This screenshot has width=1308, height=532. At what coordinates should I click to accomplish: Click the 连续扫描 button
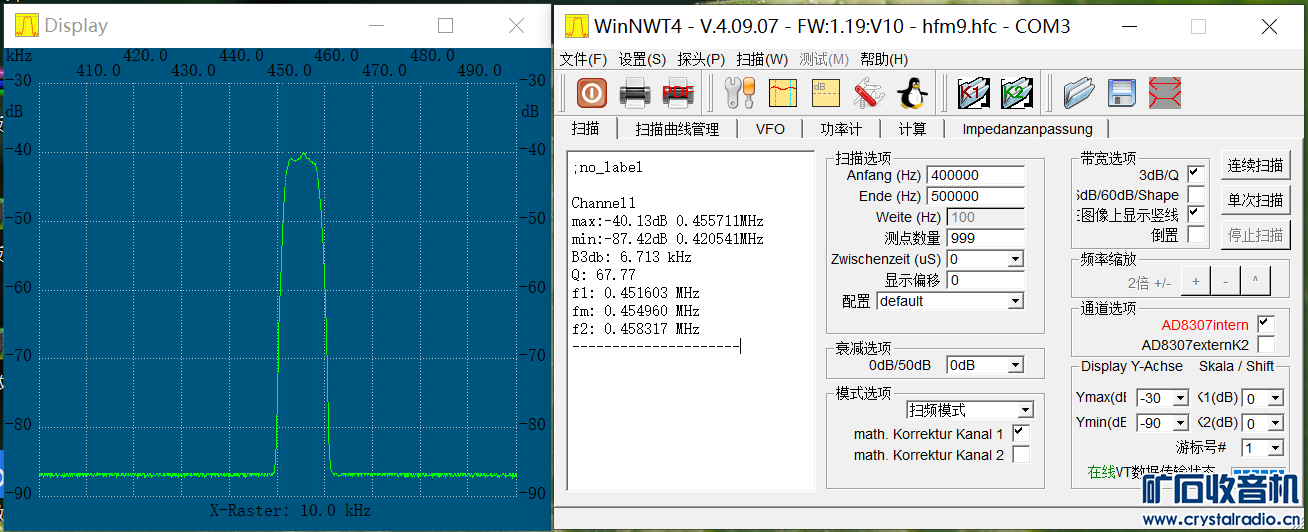click(x=1255, y=165)
